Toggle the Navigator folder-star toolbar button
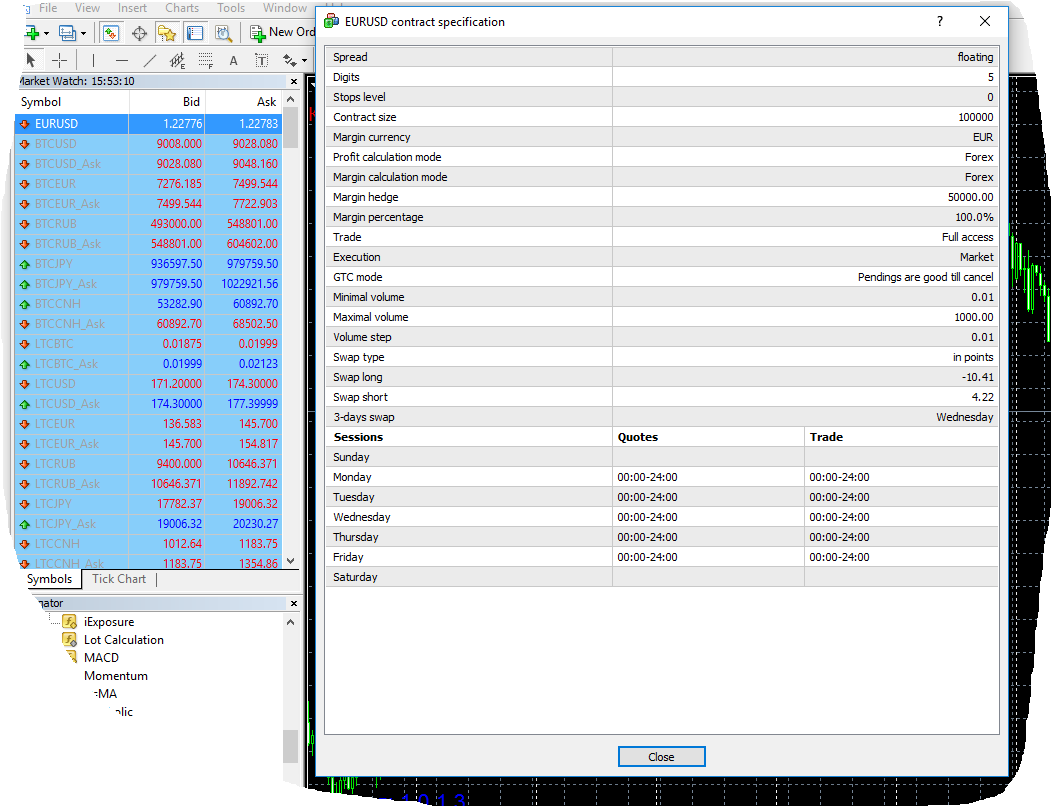 (167, 33)
